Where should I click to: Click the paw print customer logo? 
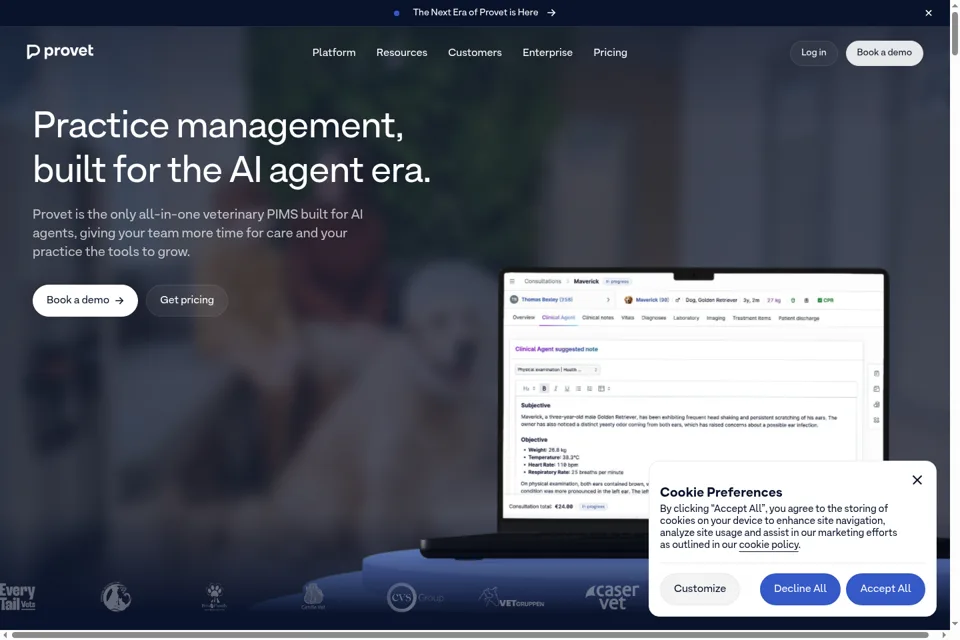(x=214, y=597)
